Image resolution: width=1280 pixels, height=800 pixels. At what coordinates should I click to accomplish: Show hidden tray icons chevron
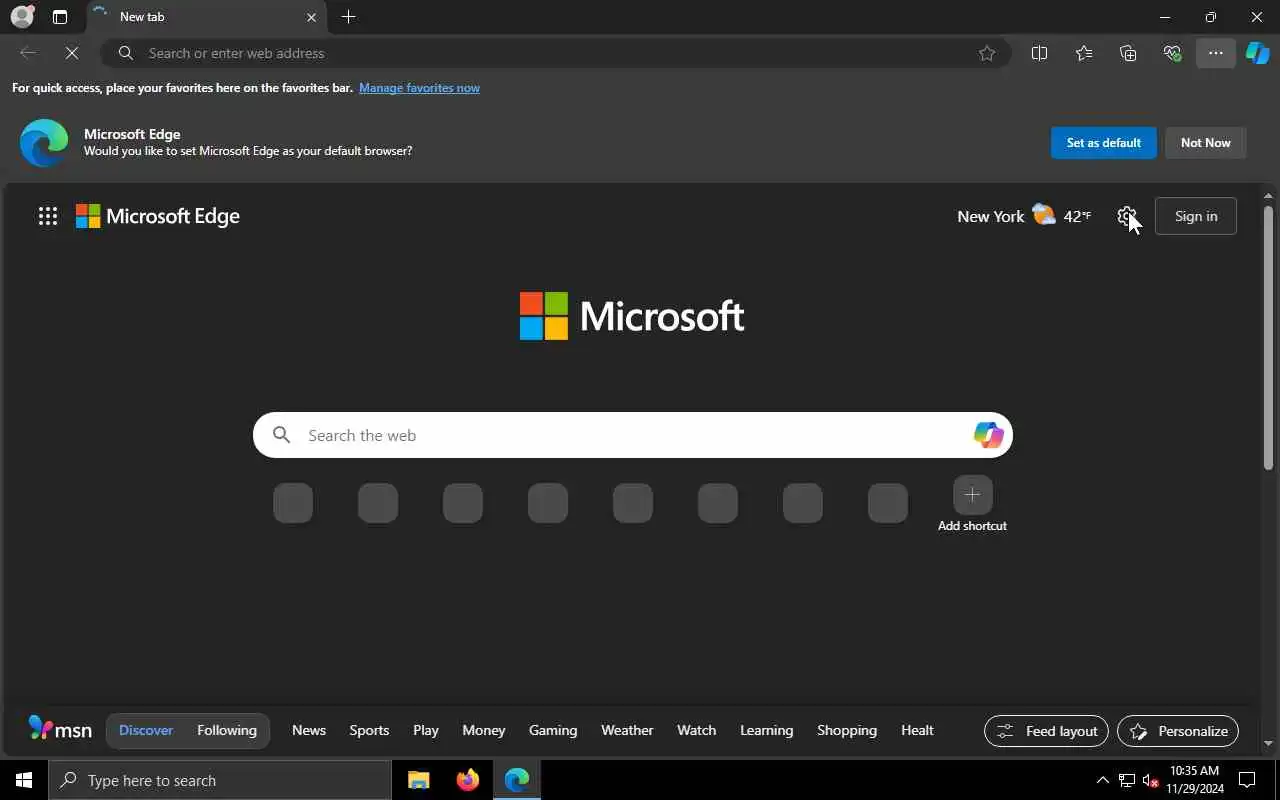pyautogui.click(x=1102, y=780)
